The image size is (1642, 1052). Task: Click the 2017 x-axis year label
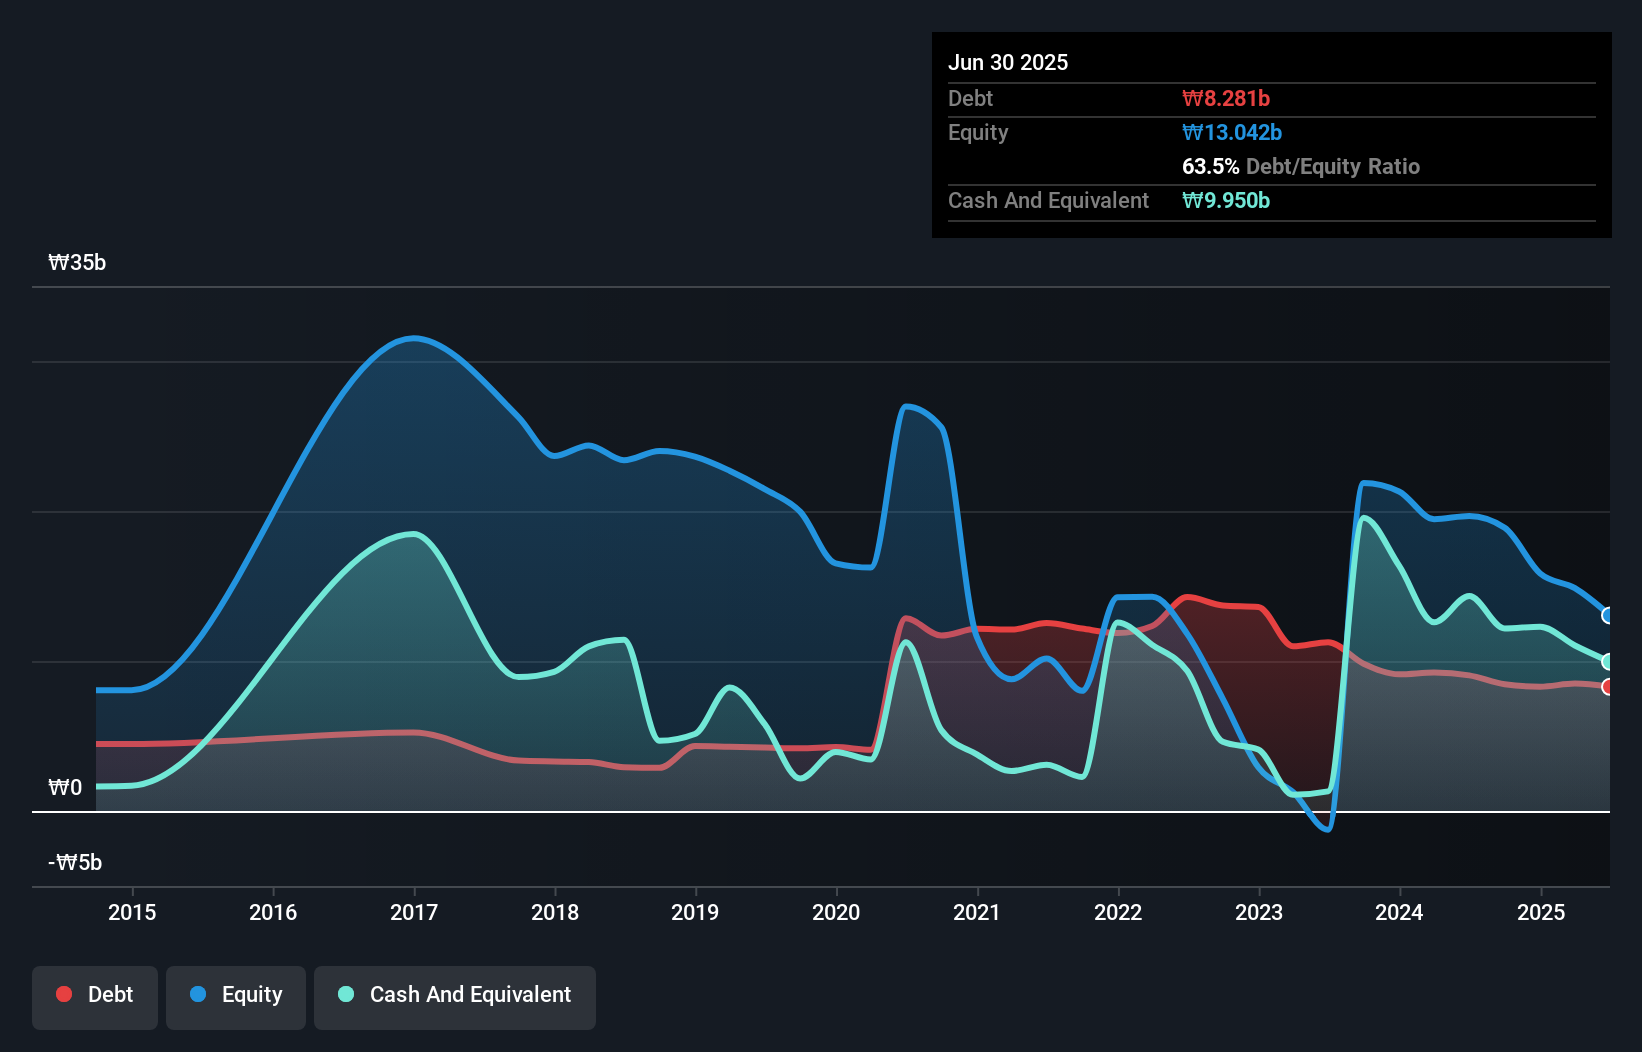(414, 912)
